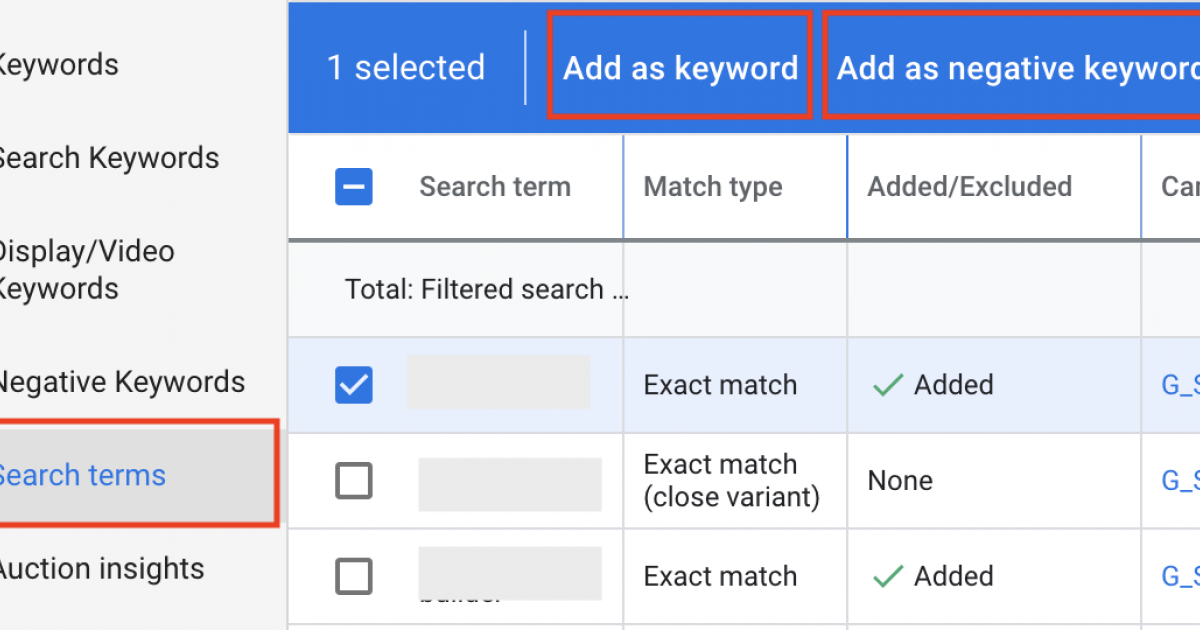Click the Match type column header
Screen dimensions: 1200x630
click(713, 187)
